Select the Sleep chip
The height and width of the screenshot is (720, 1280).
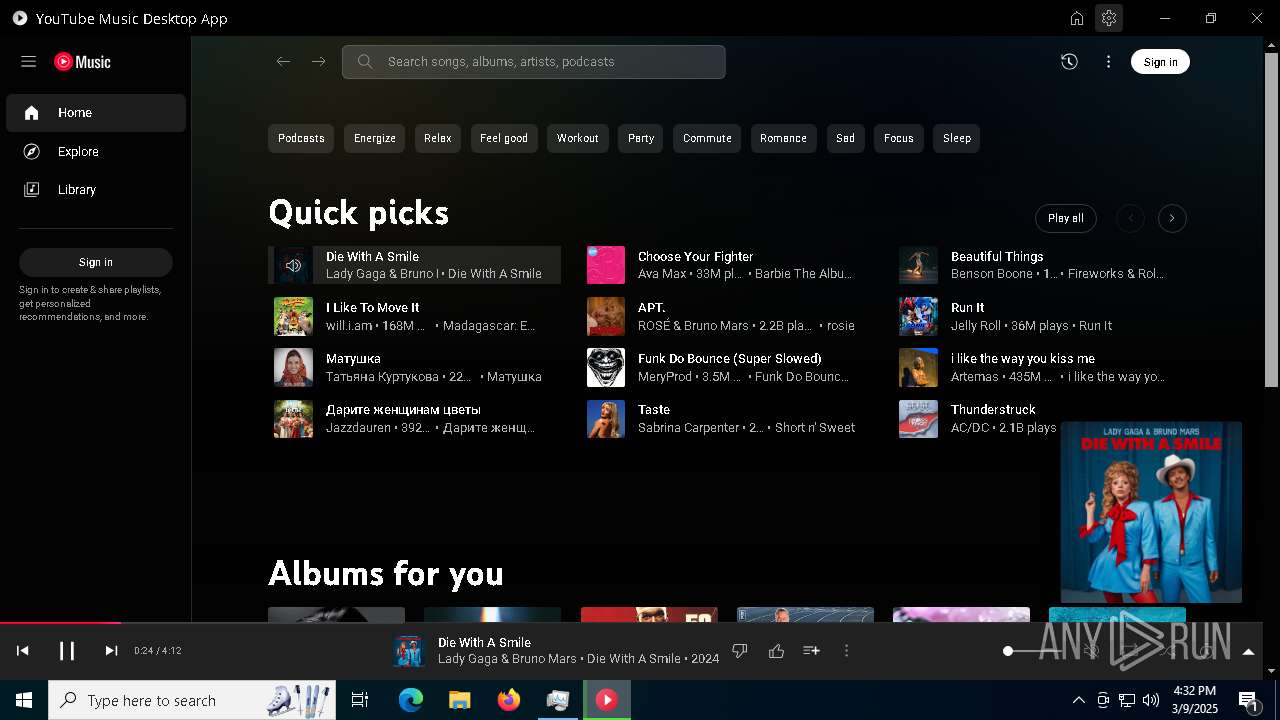(x=957, y=138)
